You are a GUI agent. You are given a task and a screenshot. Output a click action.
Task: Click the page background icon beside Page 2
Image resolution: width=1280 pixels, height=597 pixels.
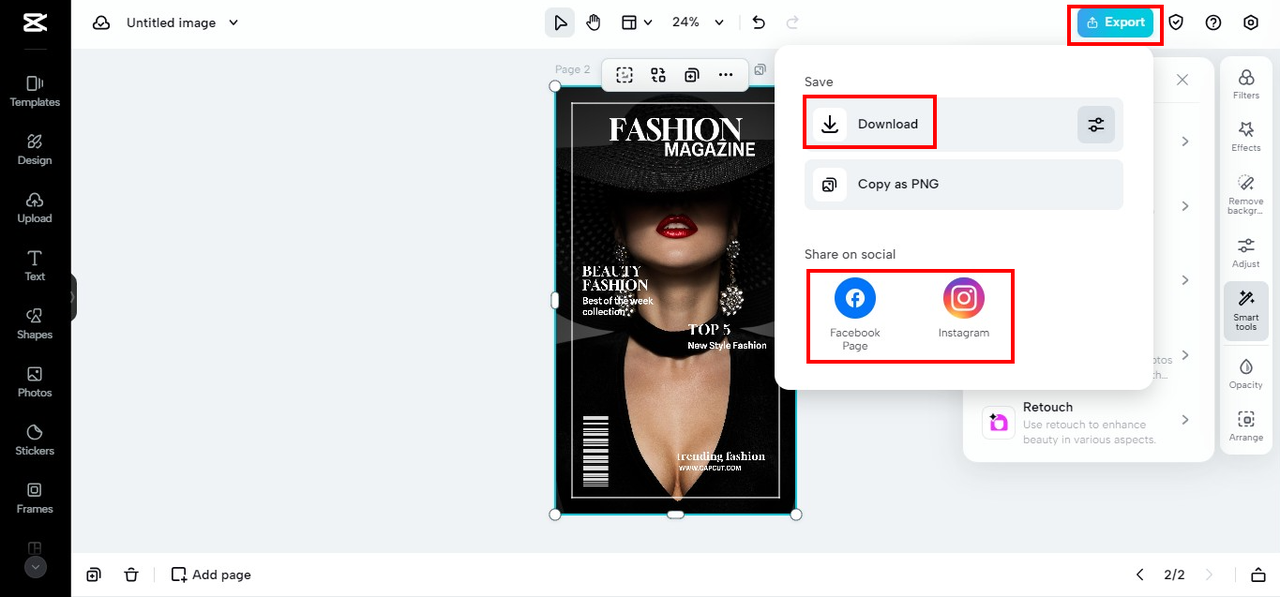[760, 70]
